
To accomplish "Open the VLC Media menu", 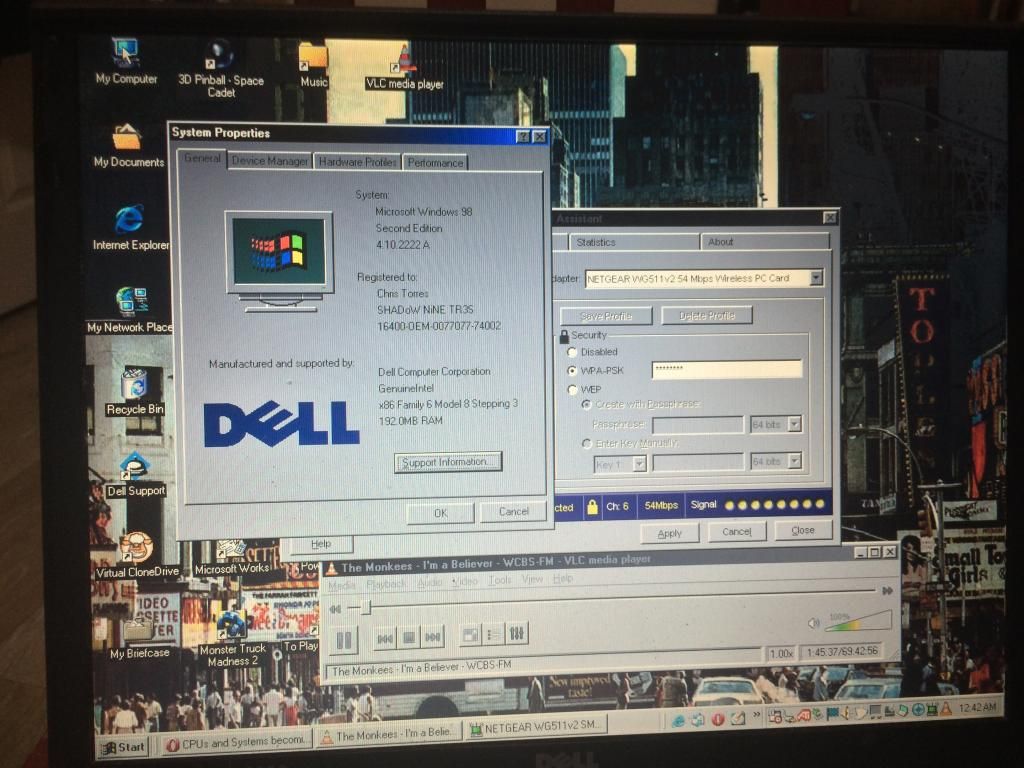I will pos(342,585).
